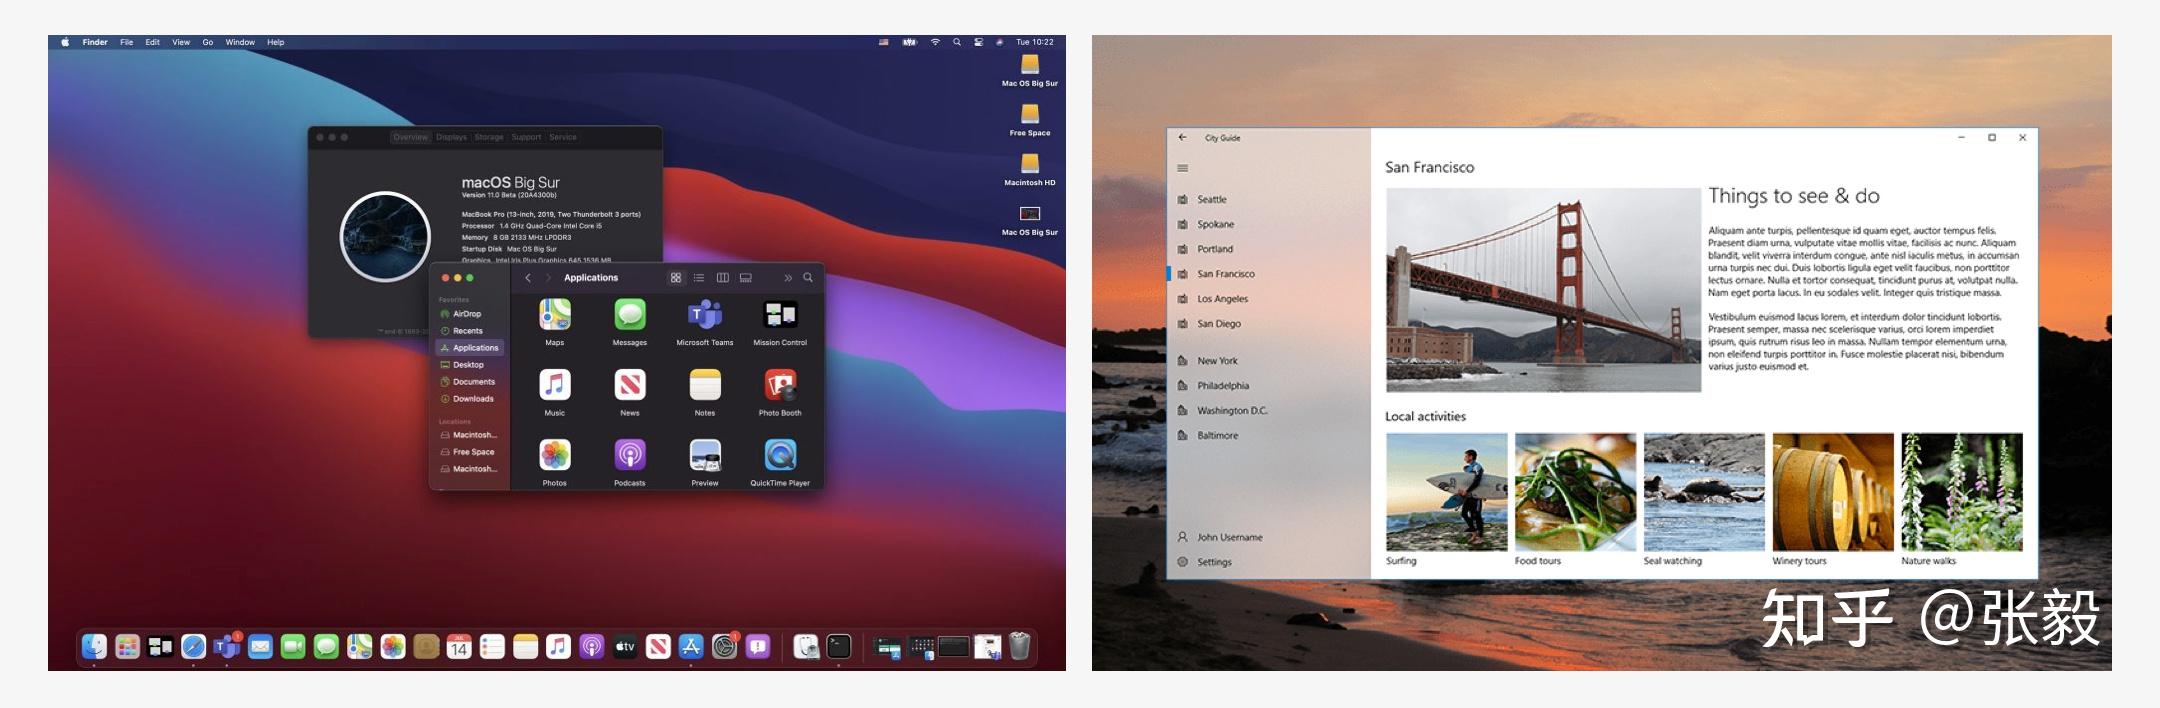Screen dimensions: 2160x708
Task: Open QuickTime Player in Finder Applications window
Action: click(x=780, y=455)
